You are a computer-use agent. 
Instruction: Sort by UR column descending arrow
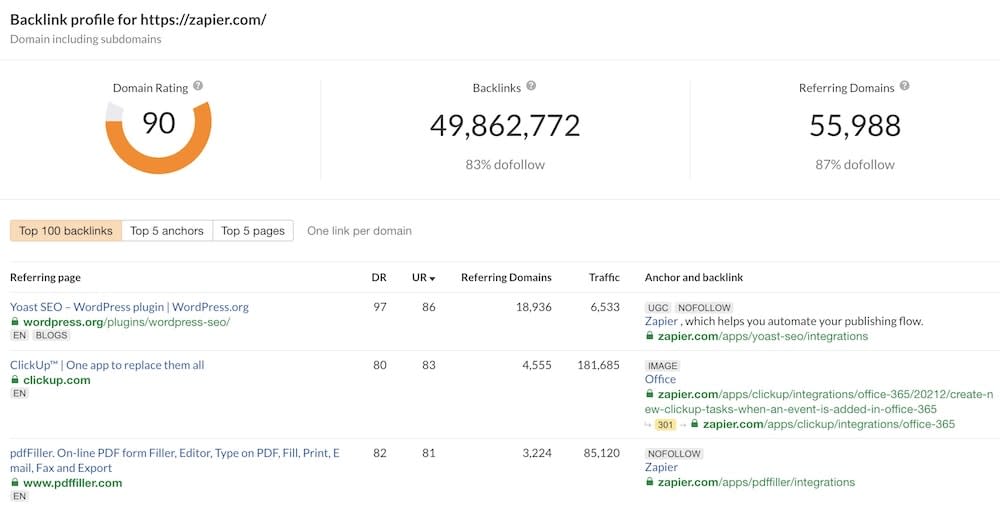click(432, 279)
